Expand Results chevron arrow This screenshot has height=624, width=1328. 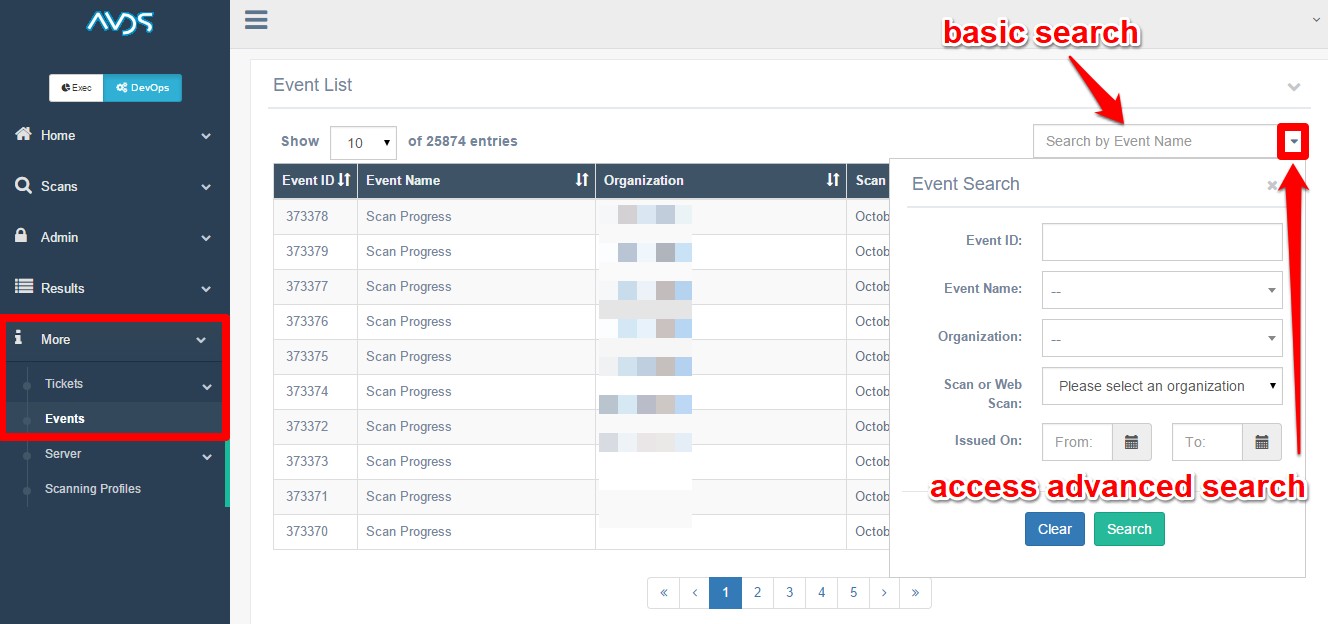pyautogui.click(x=206, y=289)
